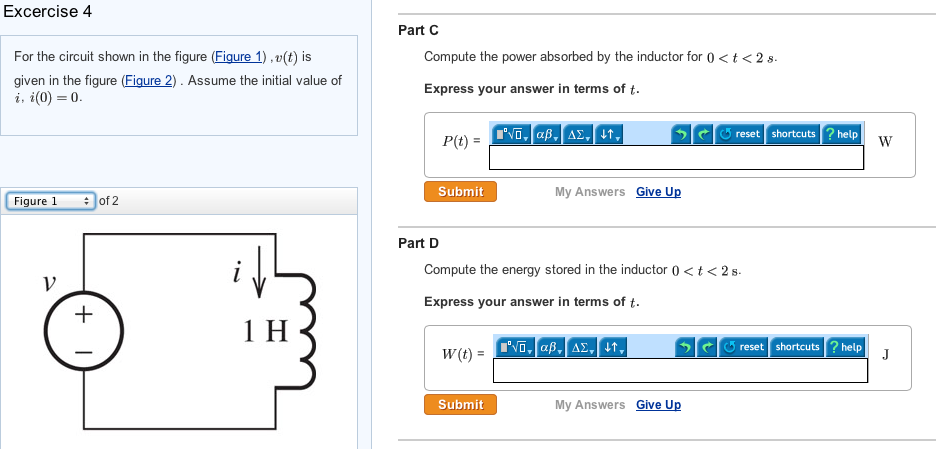The width and height of the screenshot is (936, 449).
Task: Open templates math menu in Part D toolbar
Action: pos(515,347)
